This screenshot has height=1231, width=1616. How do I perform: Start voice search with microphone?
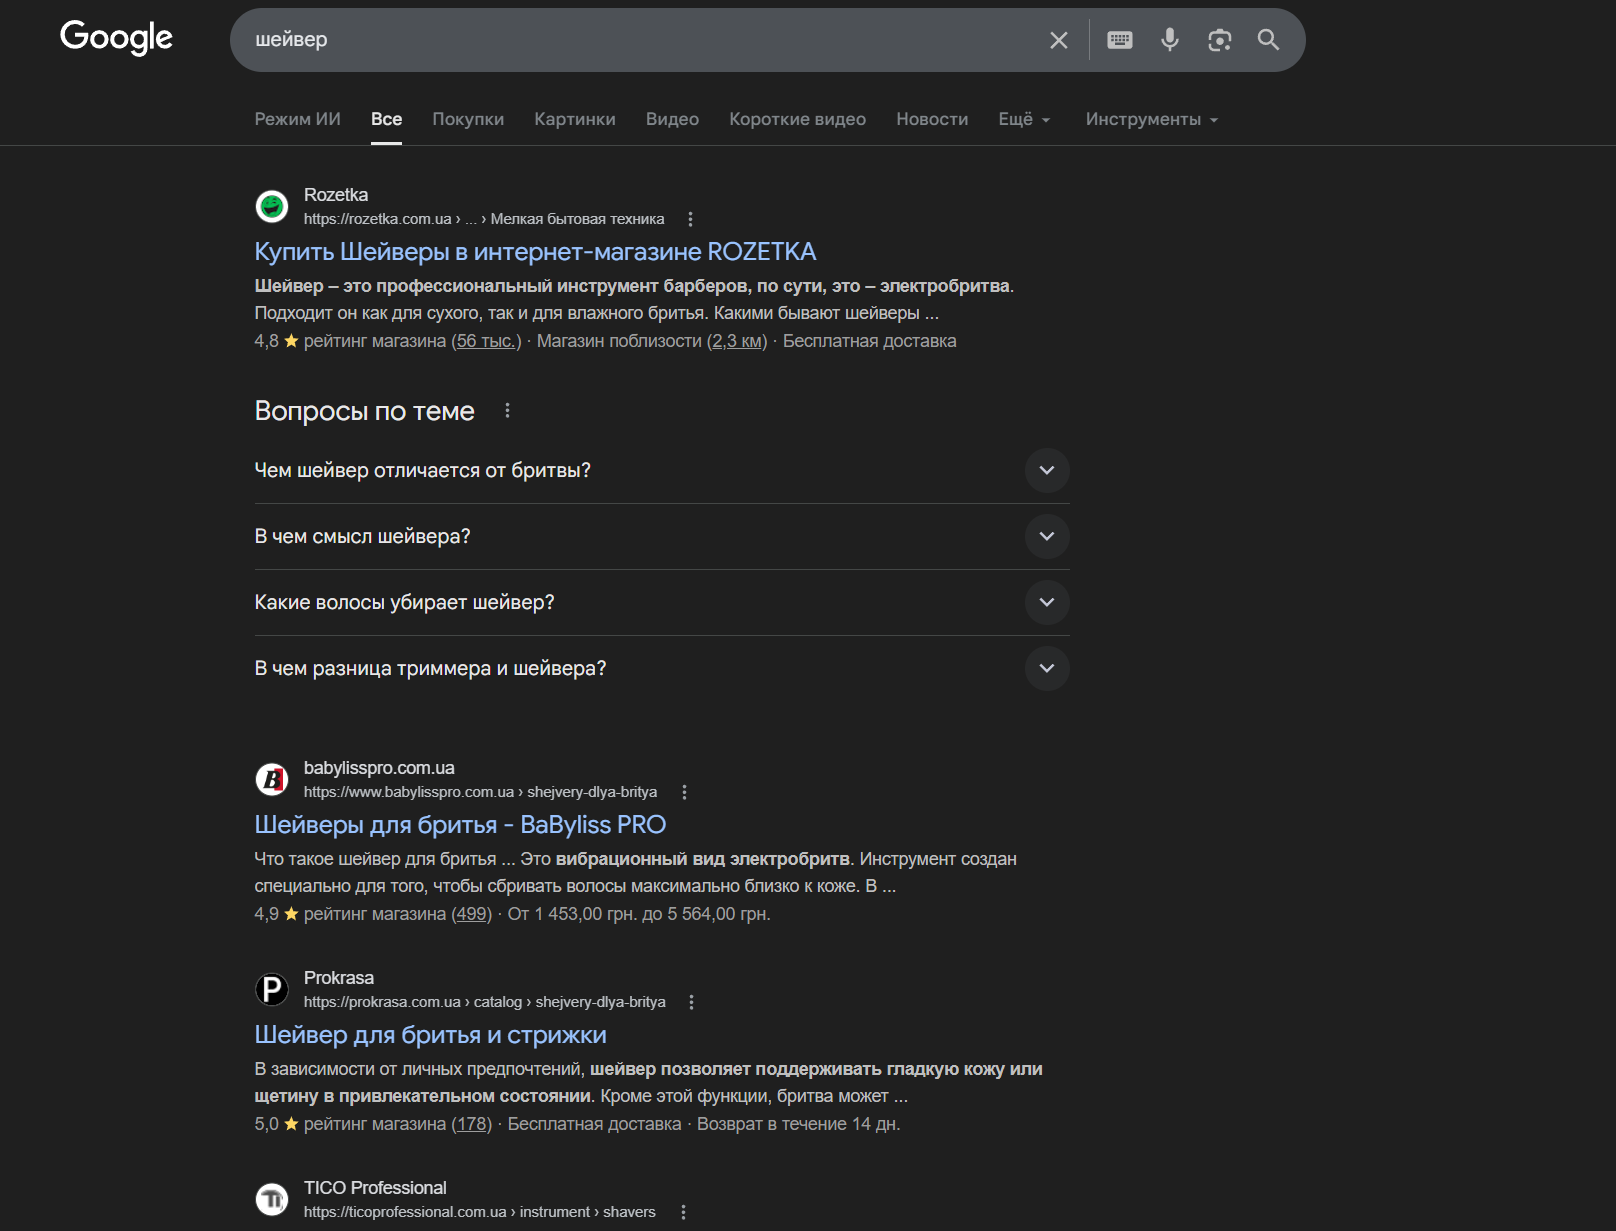pos(1169,40)
